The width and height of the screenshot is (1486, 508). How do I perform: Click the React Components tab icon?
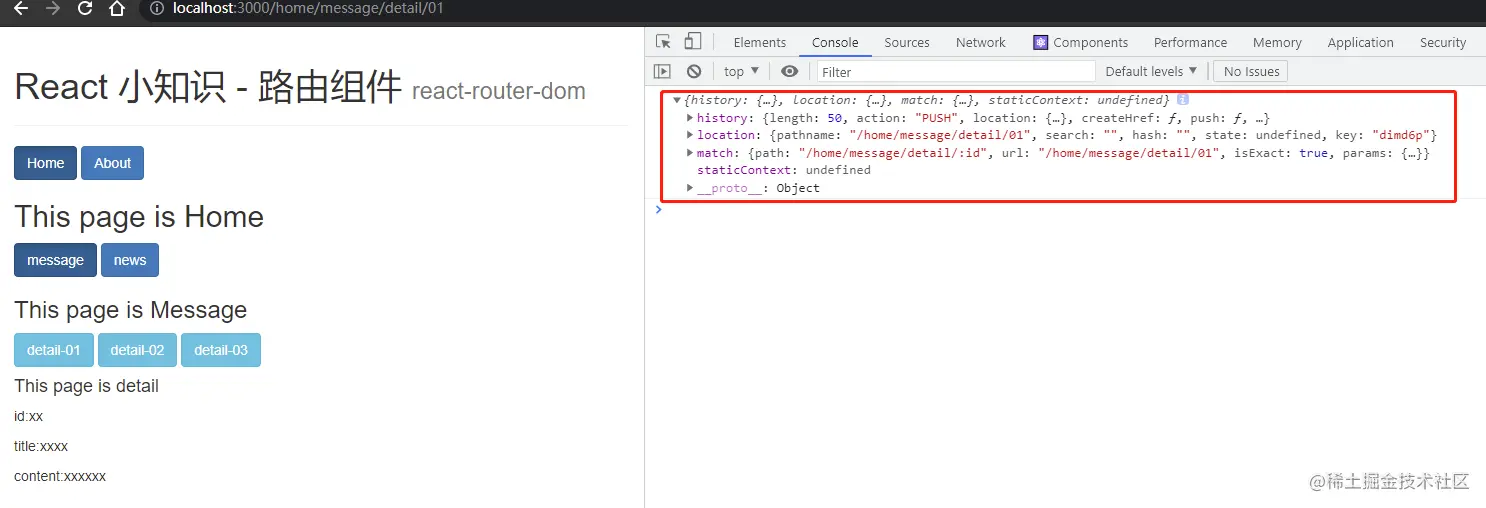1041,42
